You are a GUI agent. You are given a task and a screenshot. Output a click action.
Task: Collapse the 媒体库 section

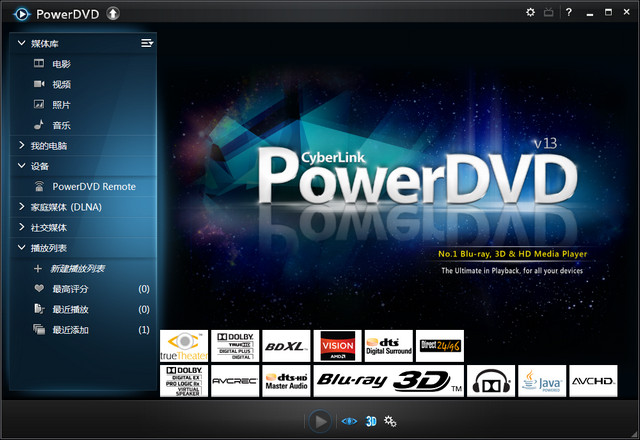click(21, 43)
